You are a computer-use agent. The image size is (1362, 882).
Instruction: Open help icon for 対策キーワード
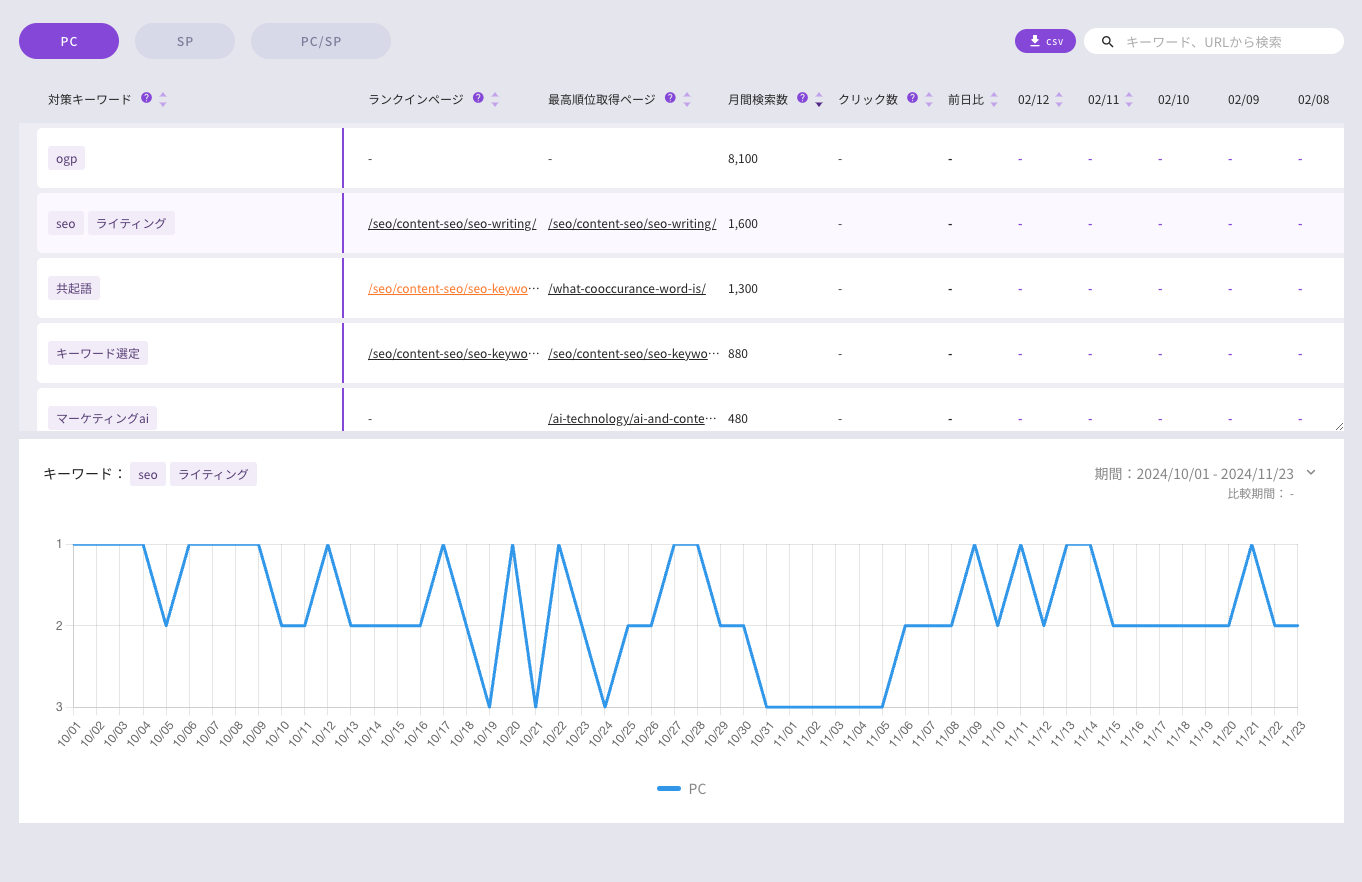[147, 98]
